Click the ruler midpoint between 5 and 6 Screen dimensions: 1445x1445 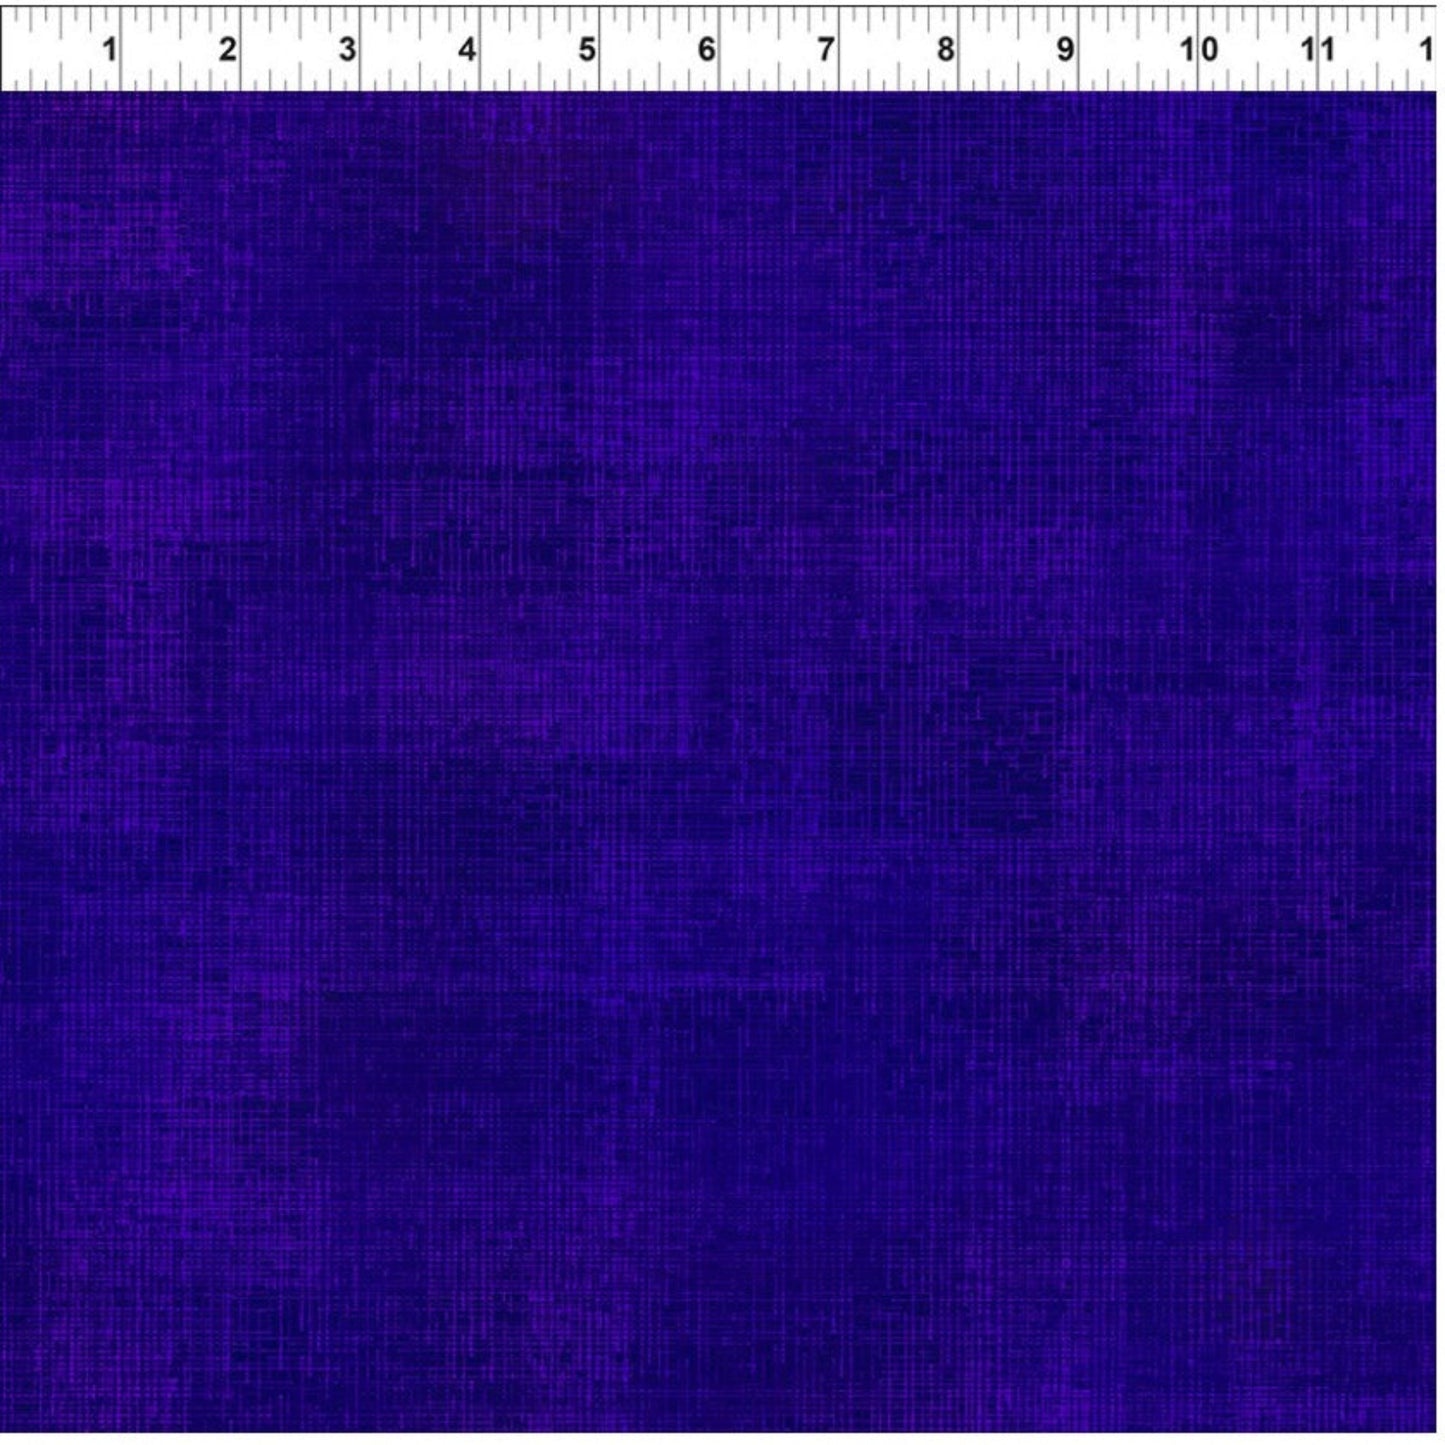click(659, 49)
